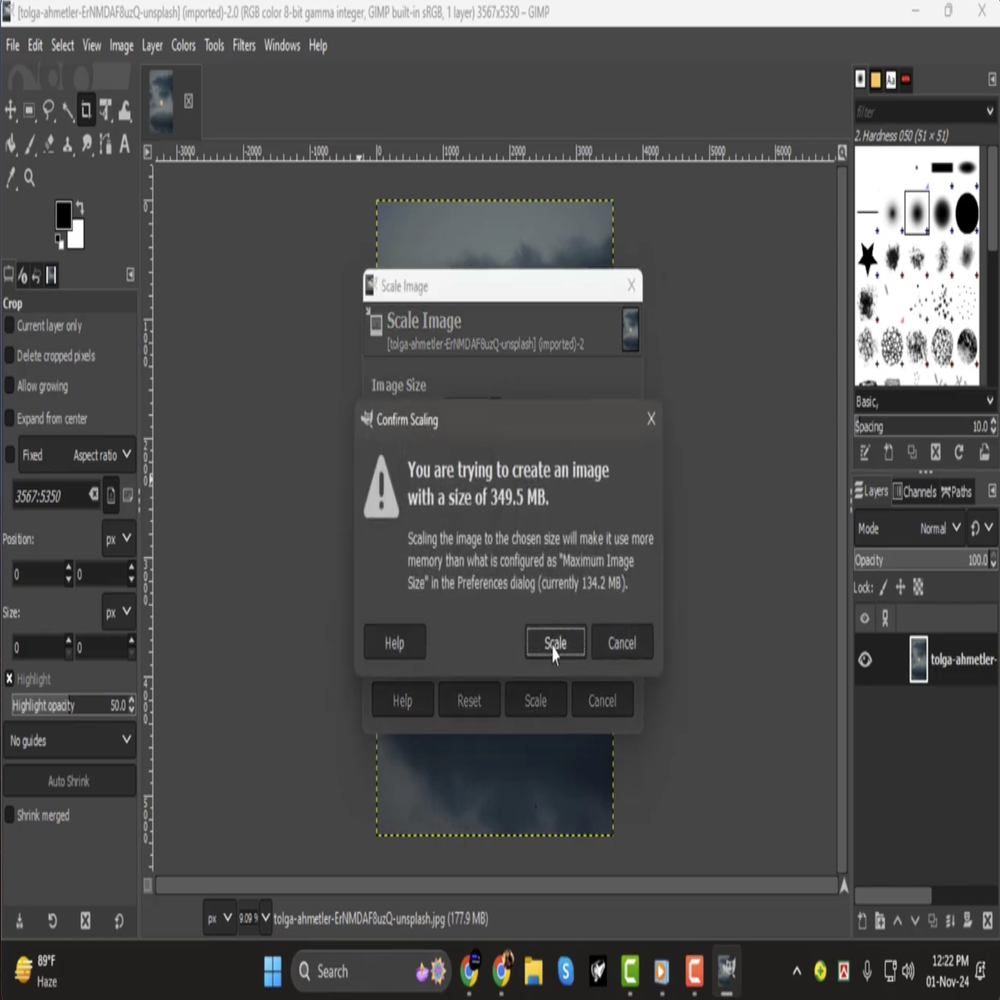Cancel the Confirm Scaling dialog

(621, 643)
